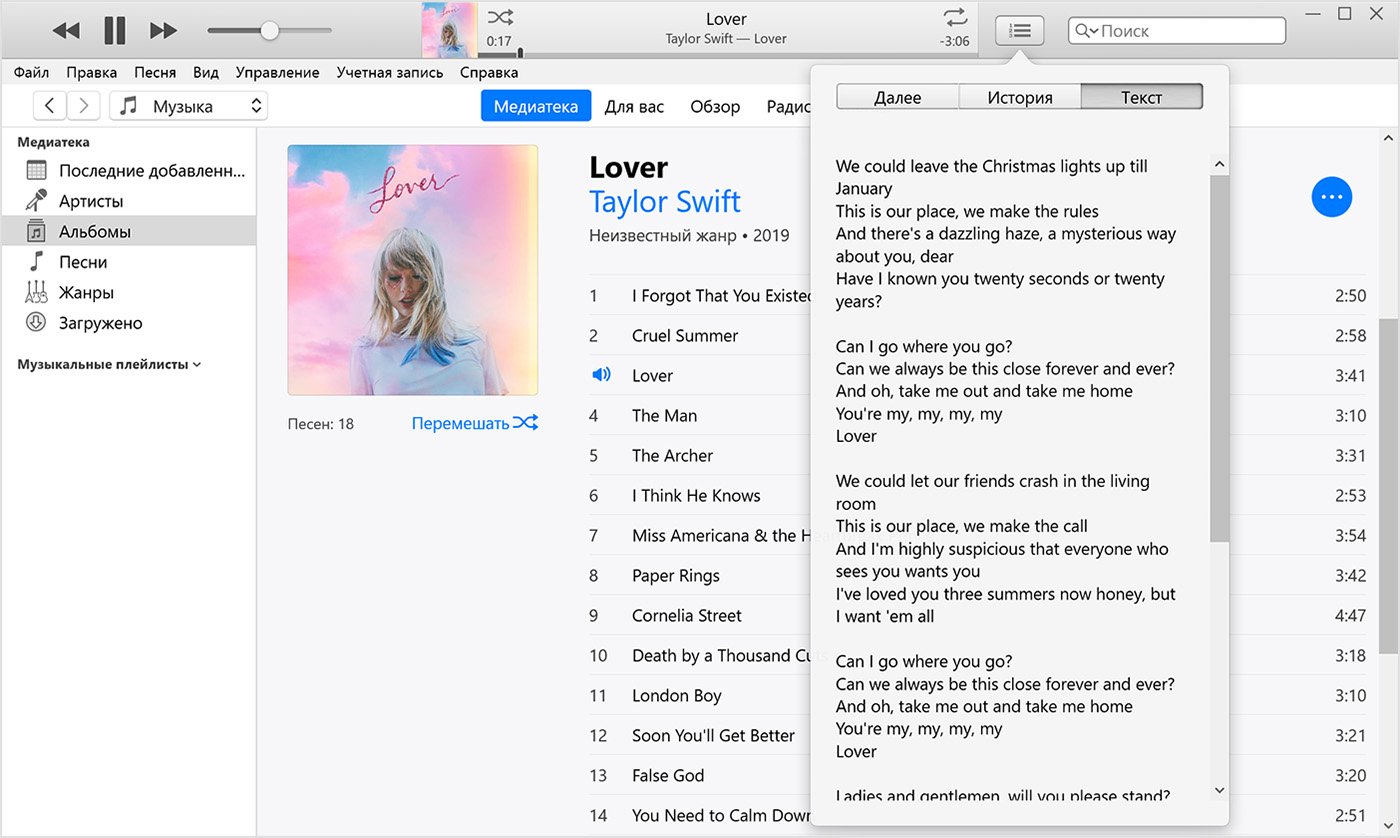
Task: Select track Cruel Summer
Action: tap(685, 335)
